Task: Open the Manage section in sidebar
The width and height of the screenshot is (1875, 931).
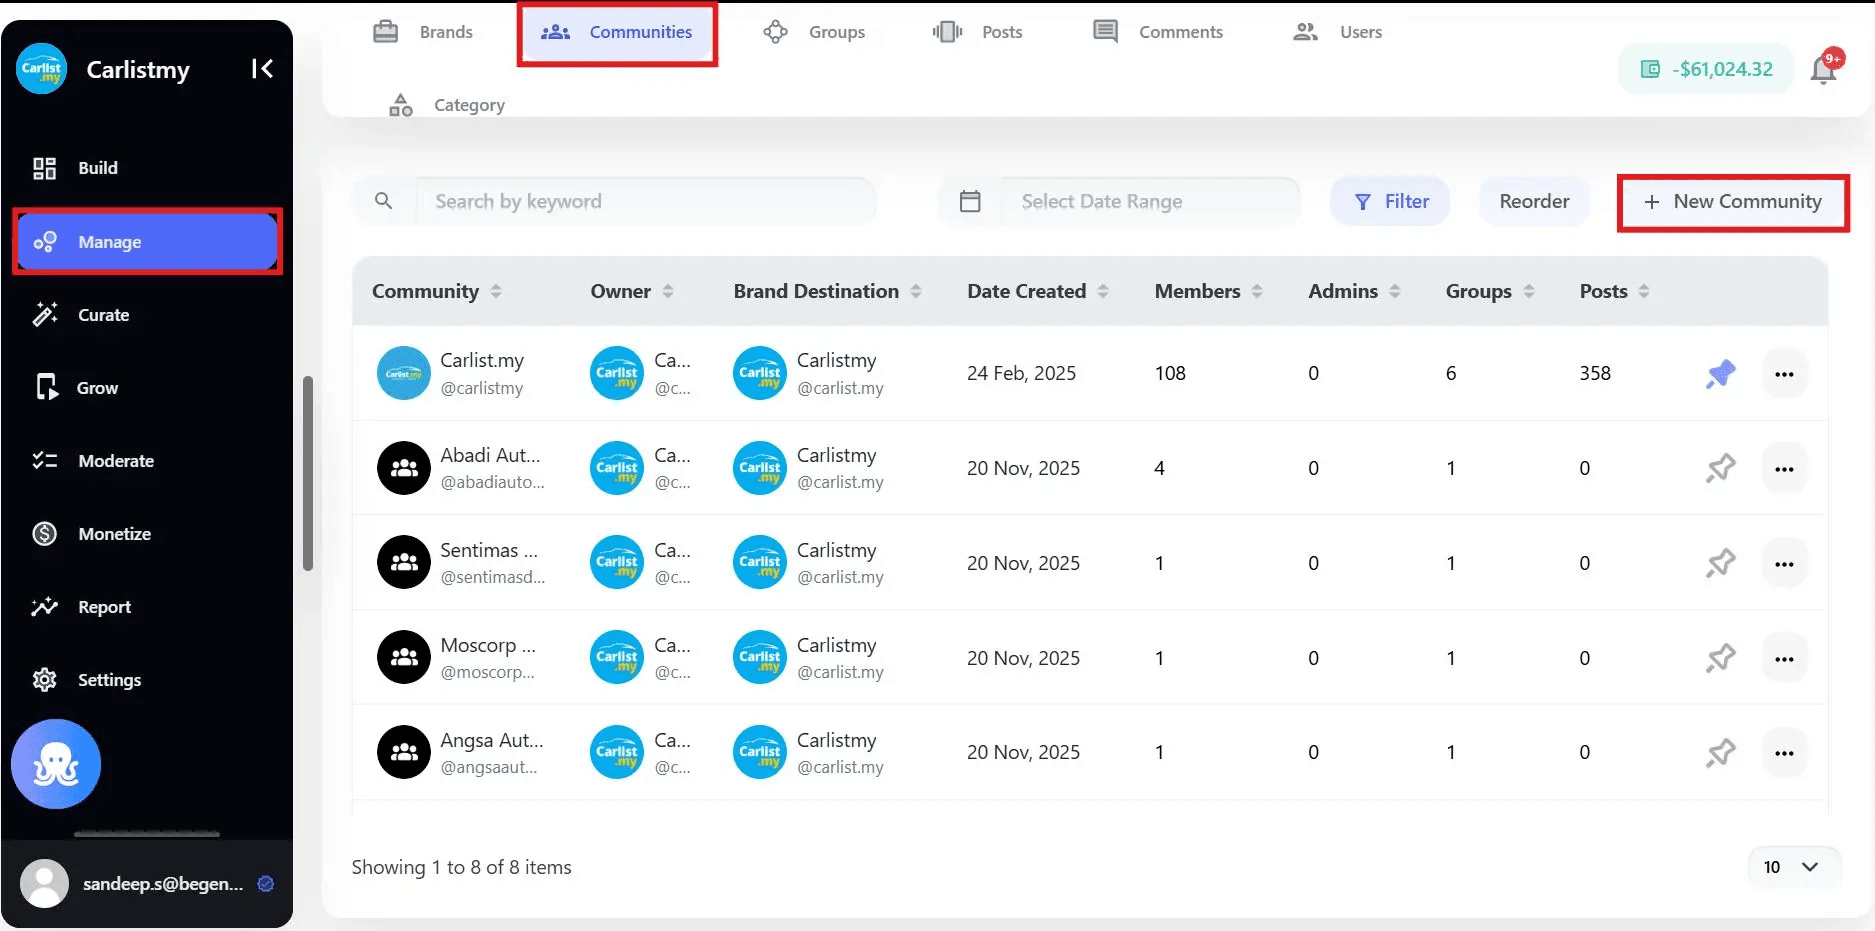Action: coord(146,242)
